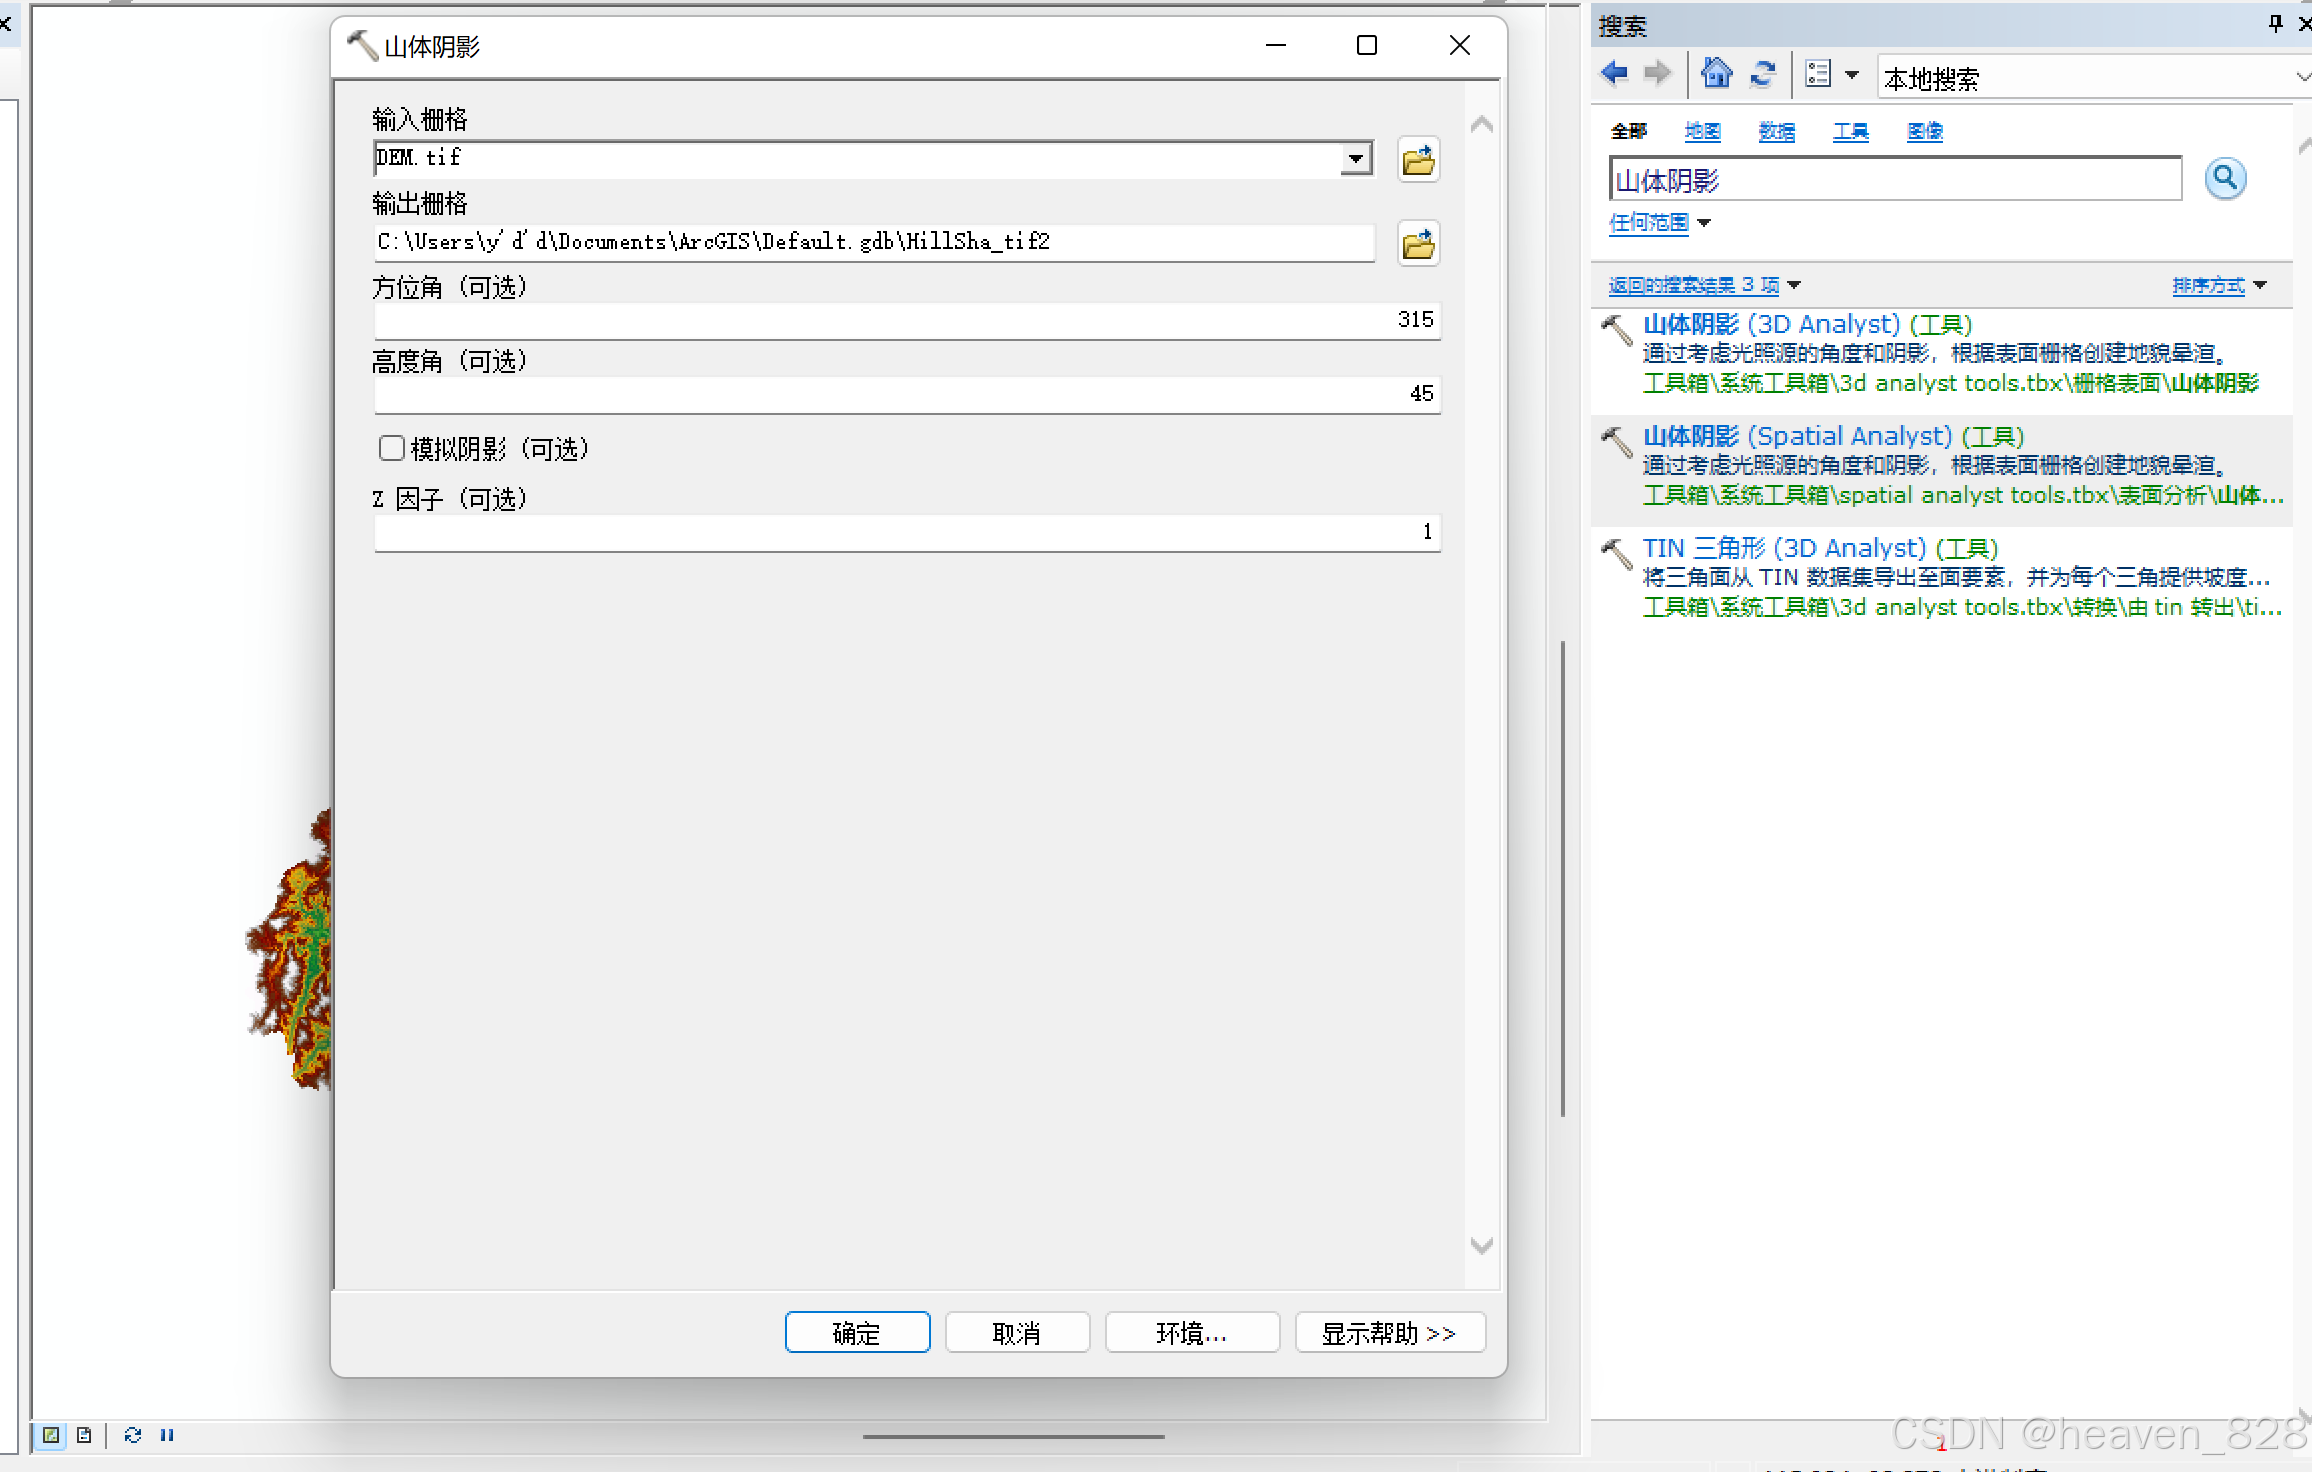Click the home icon in search panel
The width and height of the screenshot is (2312, 1472).
click(1716, 74)
